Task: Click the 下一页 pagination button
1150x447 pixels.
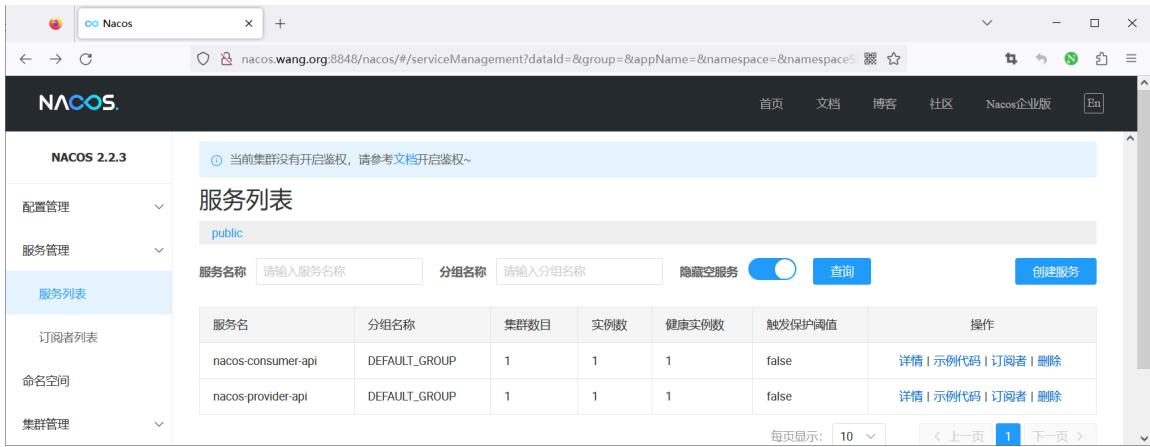Action: tap(1058, 436)
